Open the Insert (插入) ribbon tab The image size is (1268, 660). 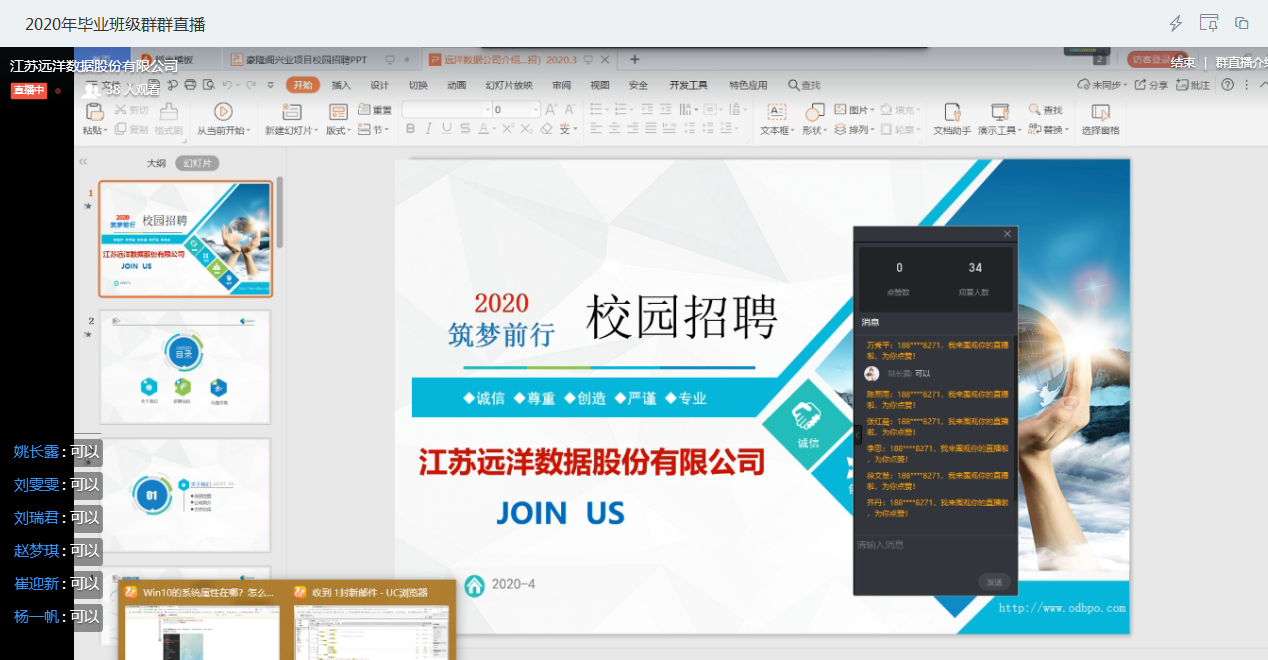click(x=341, y=85)
